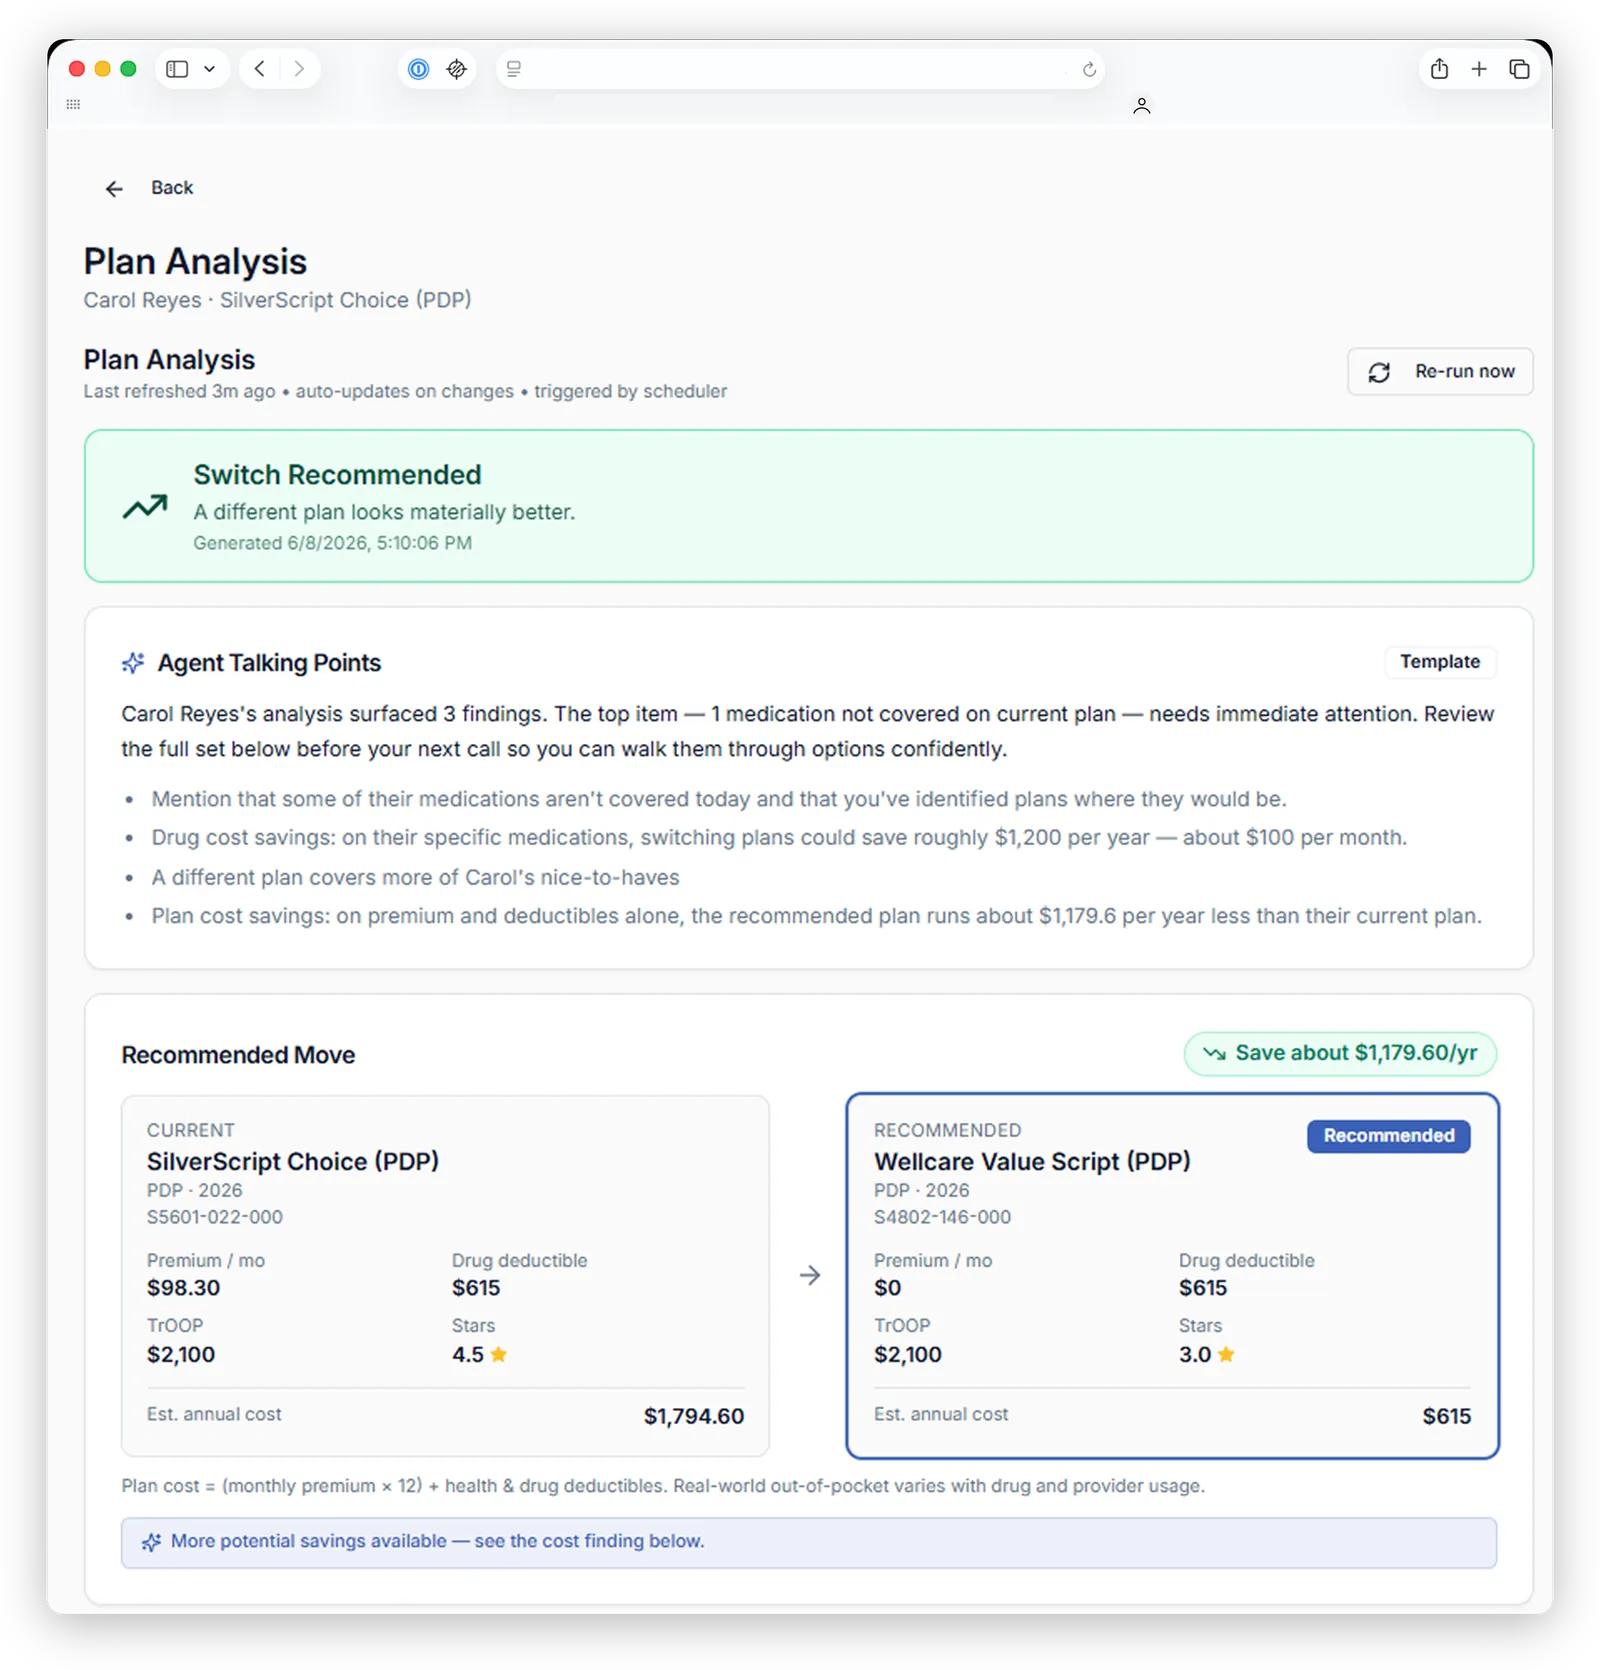Focus the browser address bar
Viewport: 1600px width, 1670px height.
click(800, 69)
